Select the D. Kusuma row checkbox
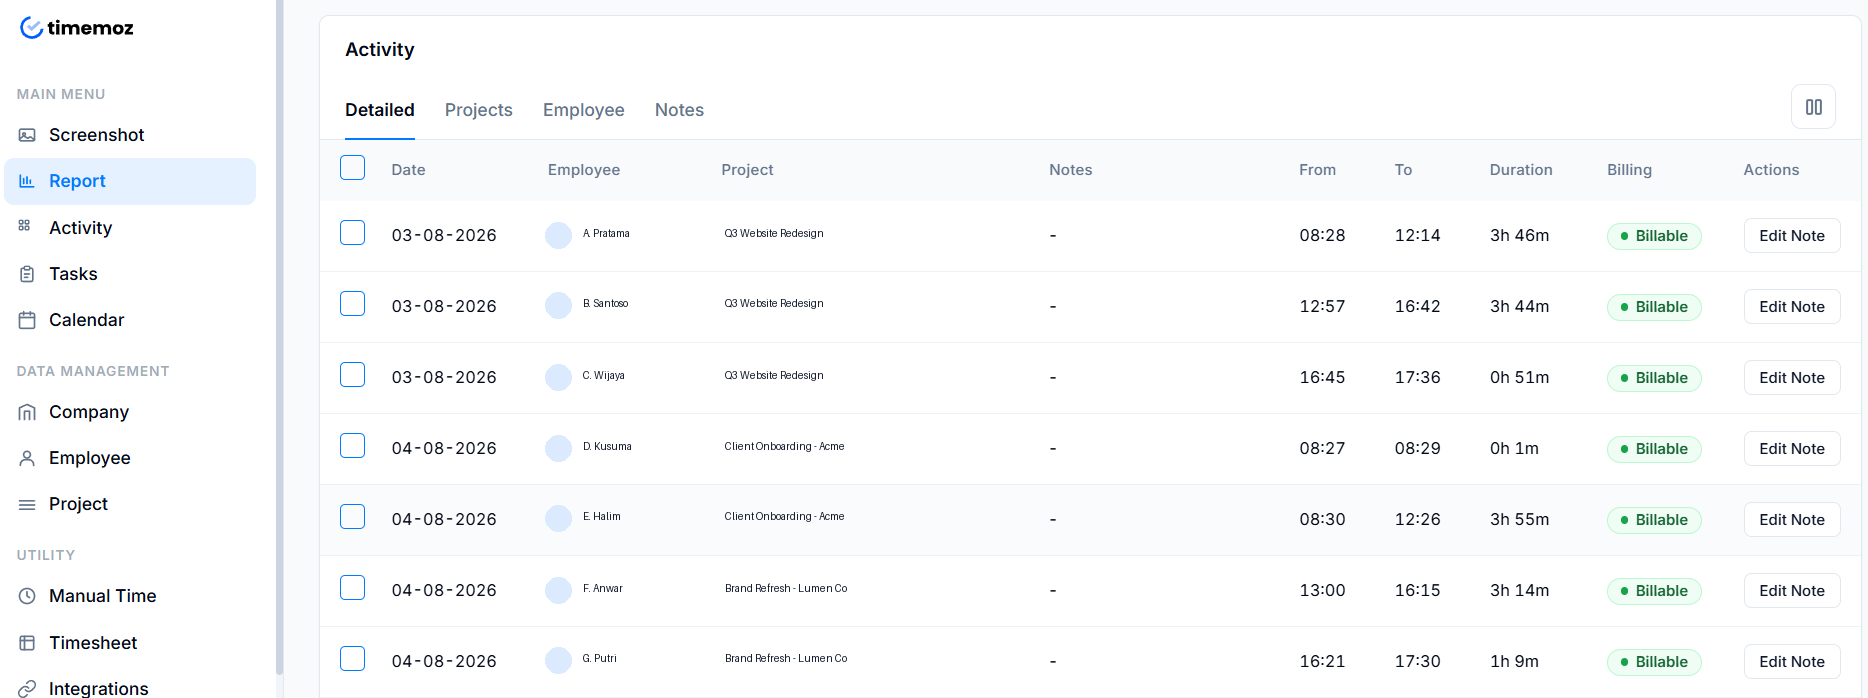This screenshot has width=1868, height=698. 352,445
